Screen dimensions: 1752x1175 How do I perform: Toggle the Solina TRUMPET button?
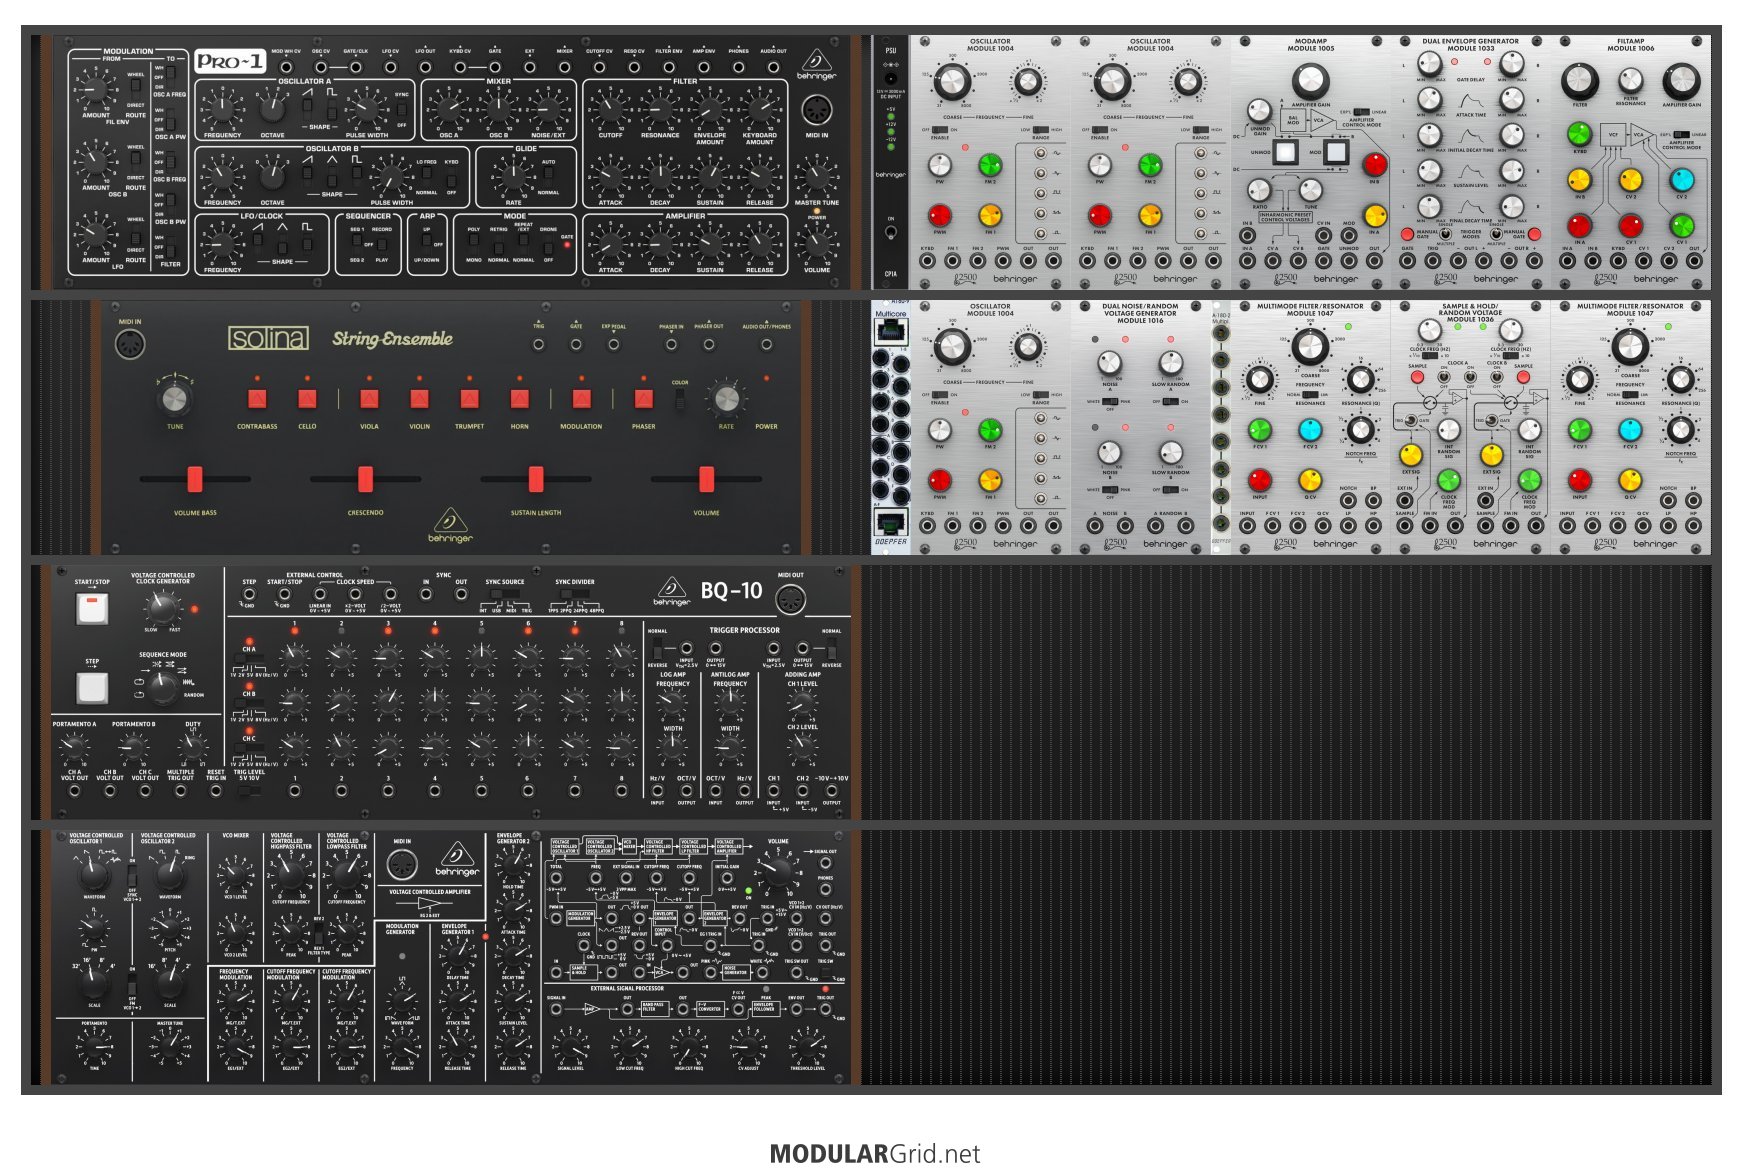click(469, 399)
